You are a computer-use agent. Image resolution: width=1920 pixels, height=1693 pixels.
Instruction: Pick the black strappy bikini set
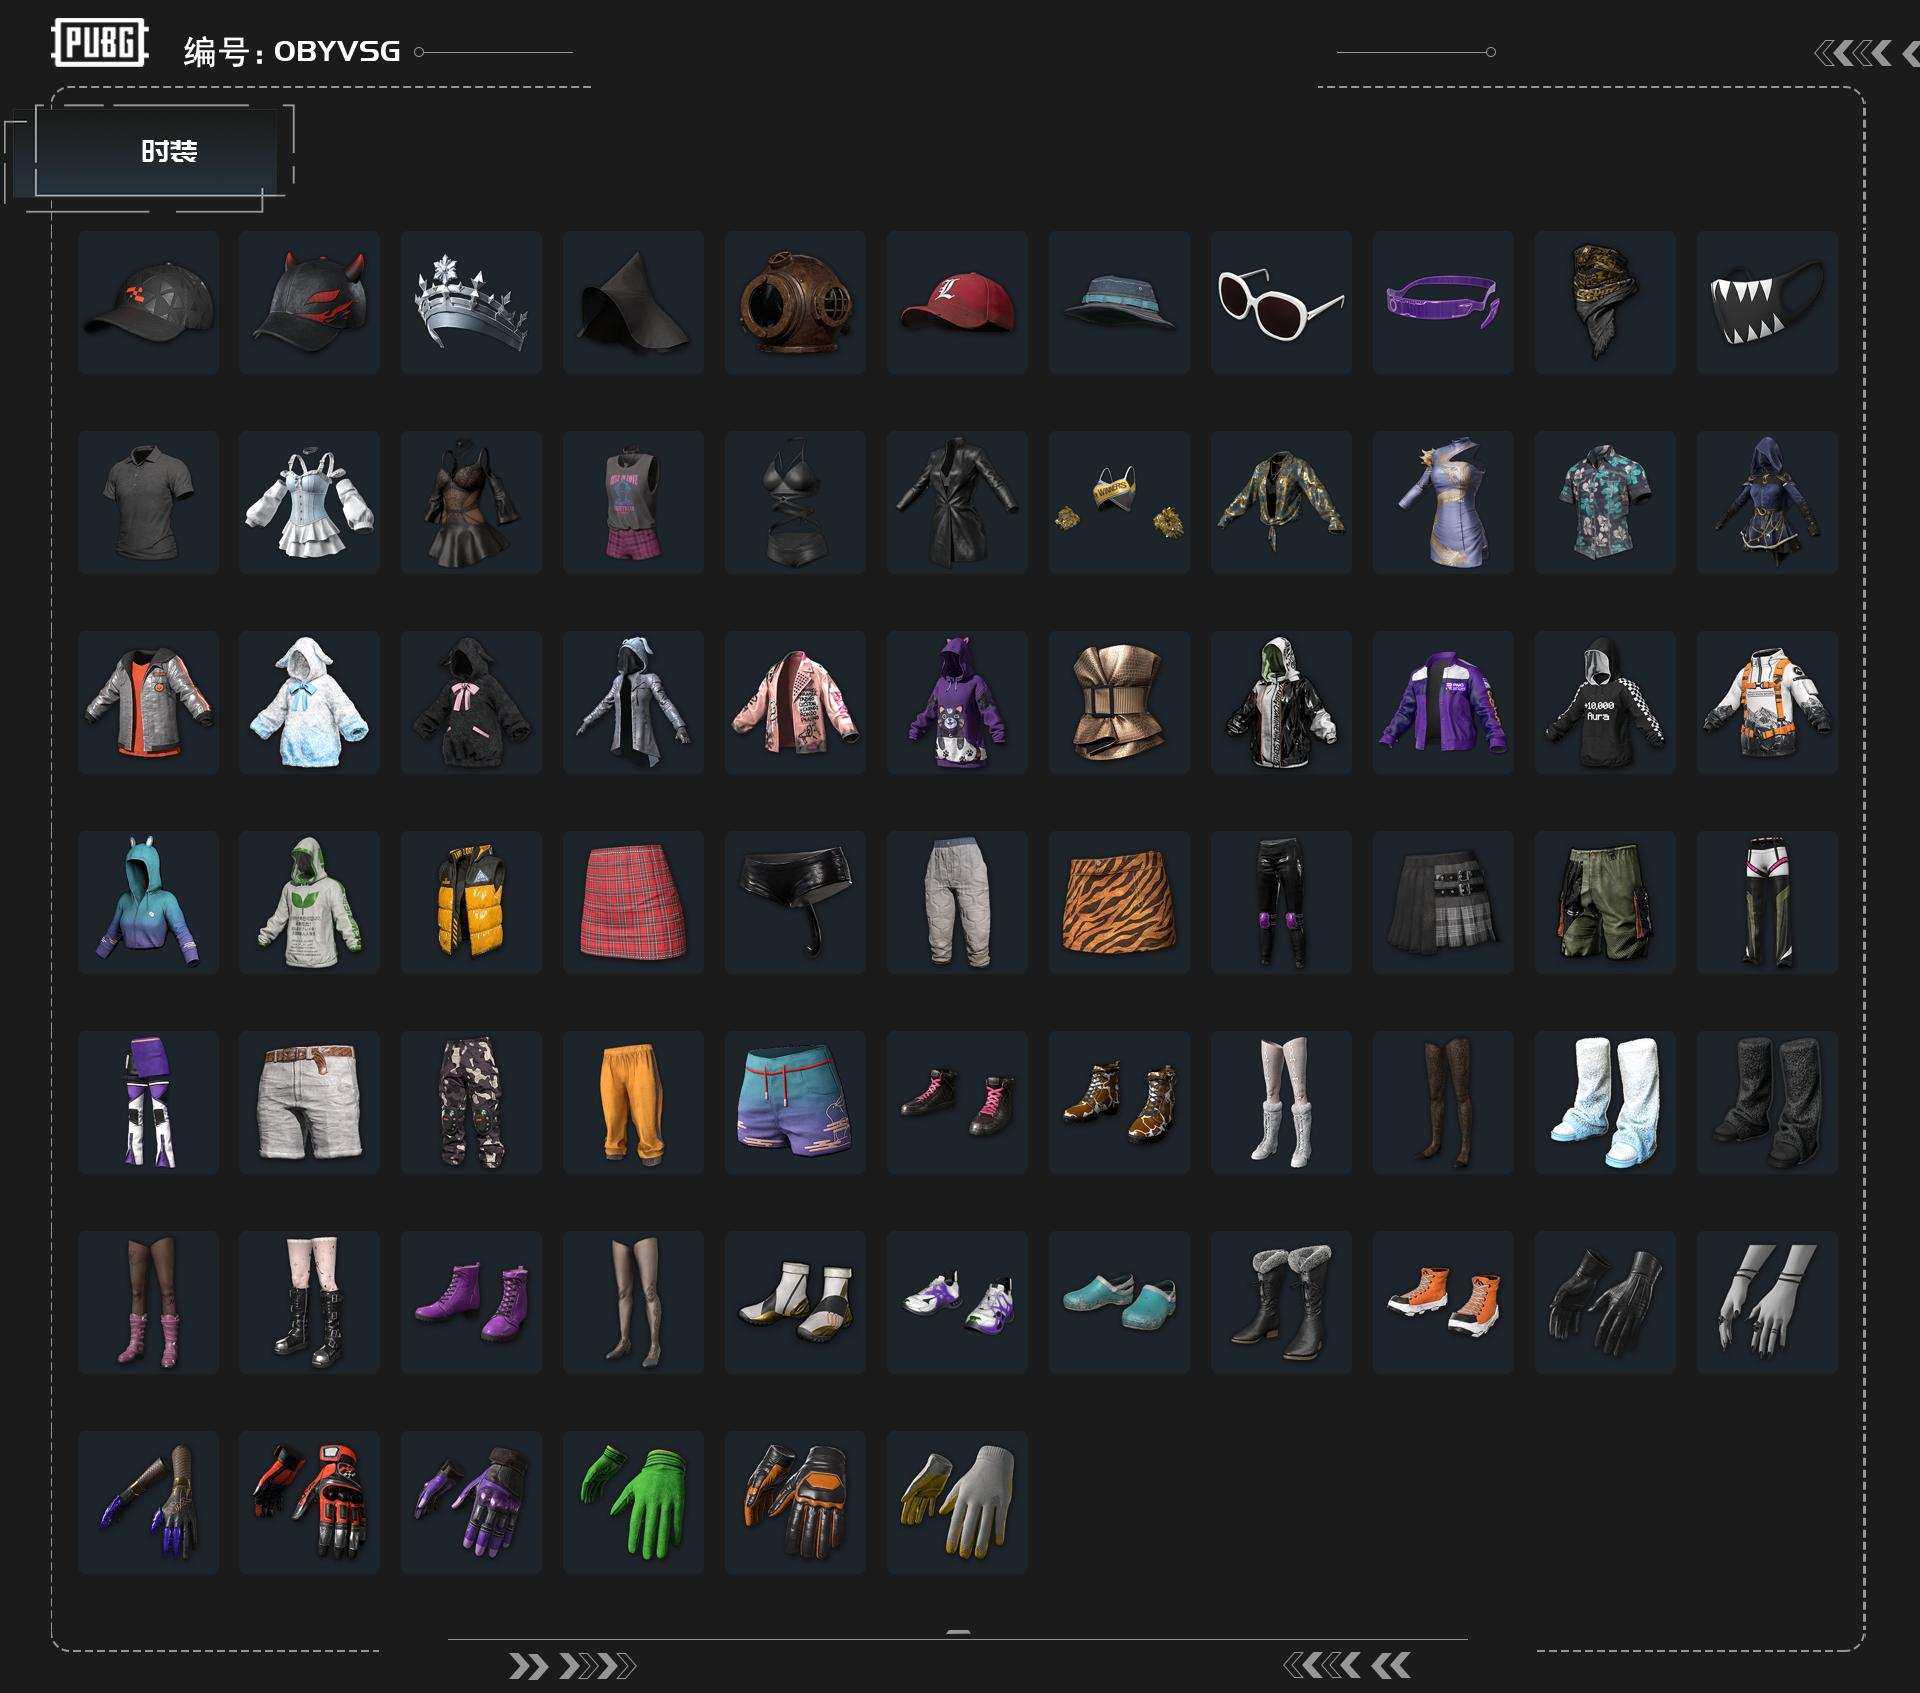point(795,502)
